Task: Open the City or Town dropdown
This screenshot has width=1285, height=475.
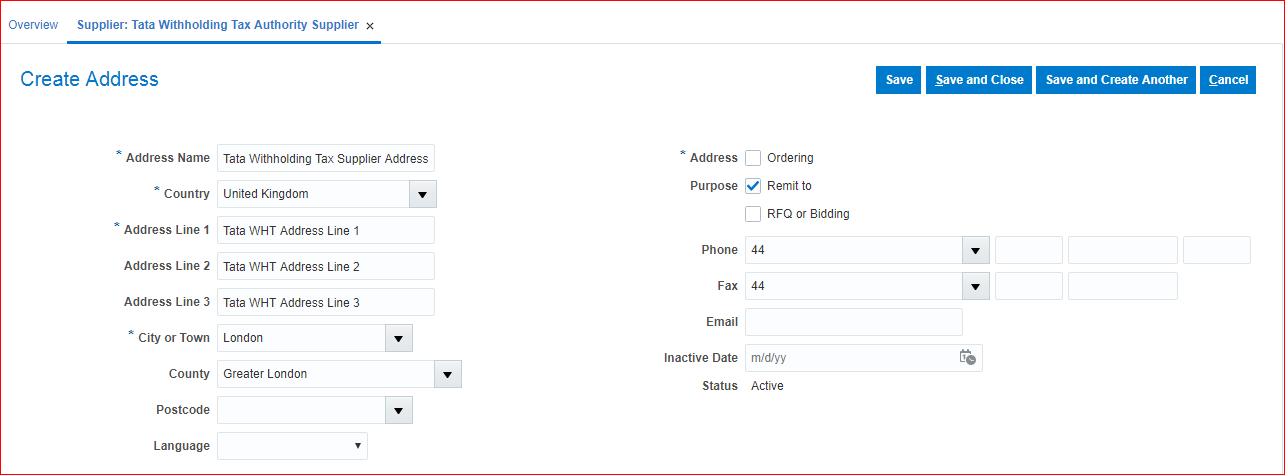Action: click(399, 338)
